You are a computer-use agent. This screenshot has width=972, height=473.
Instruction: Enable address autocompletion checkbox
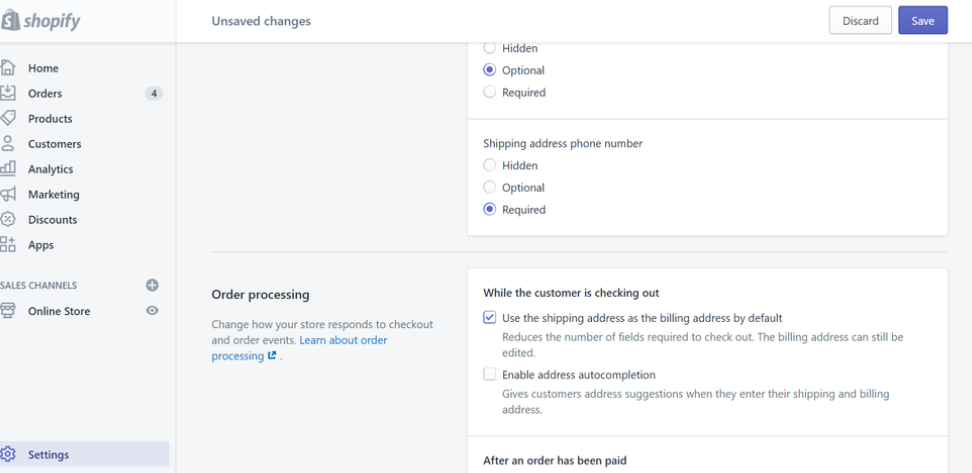489,374
